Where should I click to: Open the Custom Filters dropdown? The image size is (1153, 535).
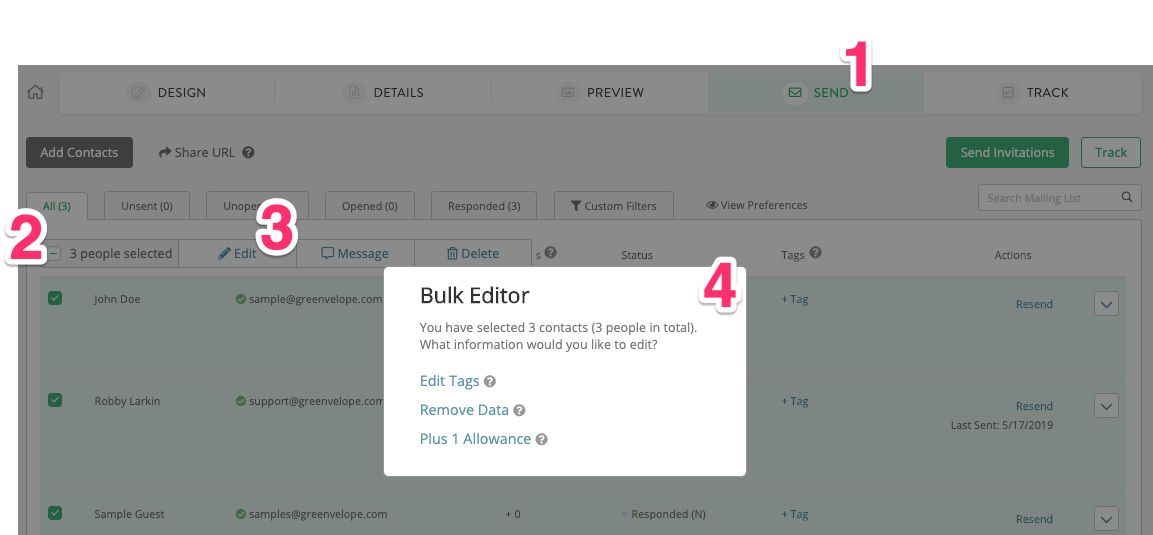[x=613, y=206]
